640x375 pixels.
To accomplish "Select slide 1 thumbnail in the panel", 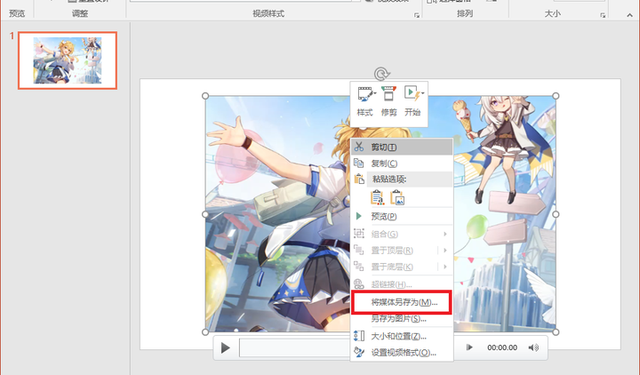I will (67, 60).
